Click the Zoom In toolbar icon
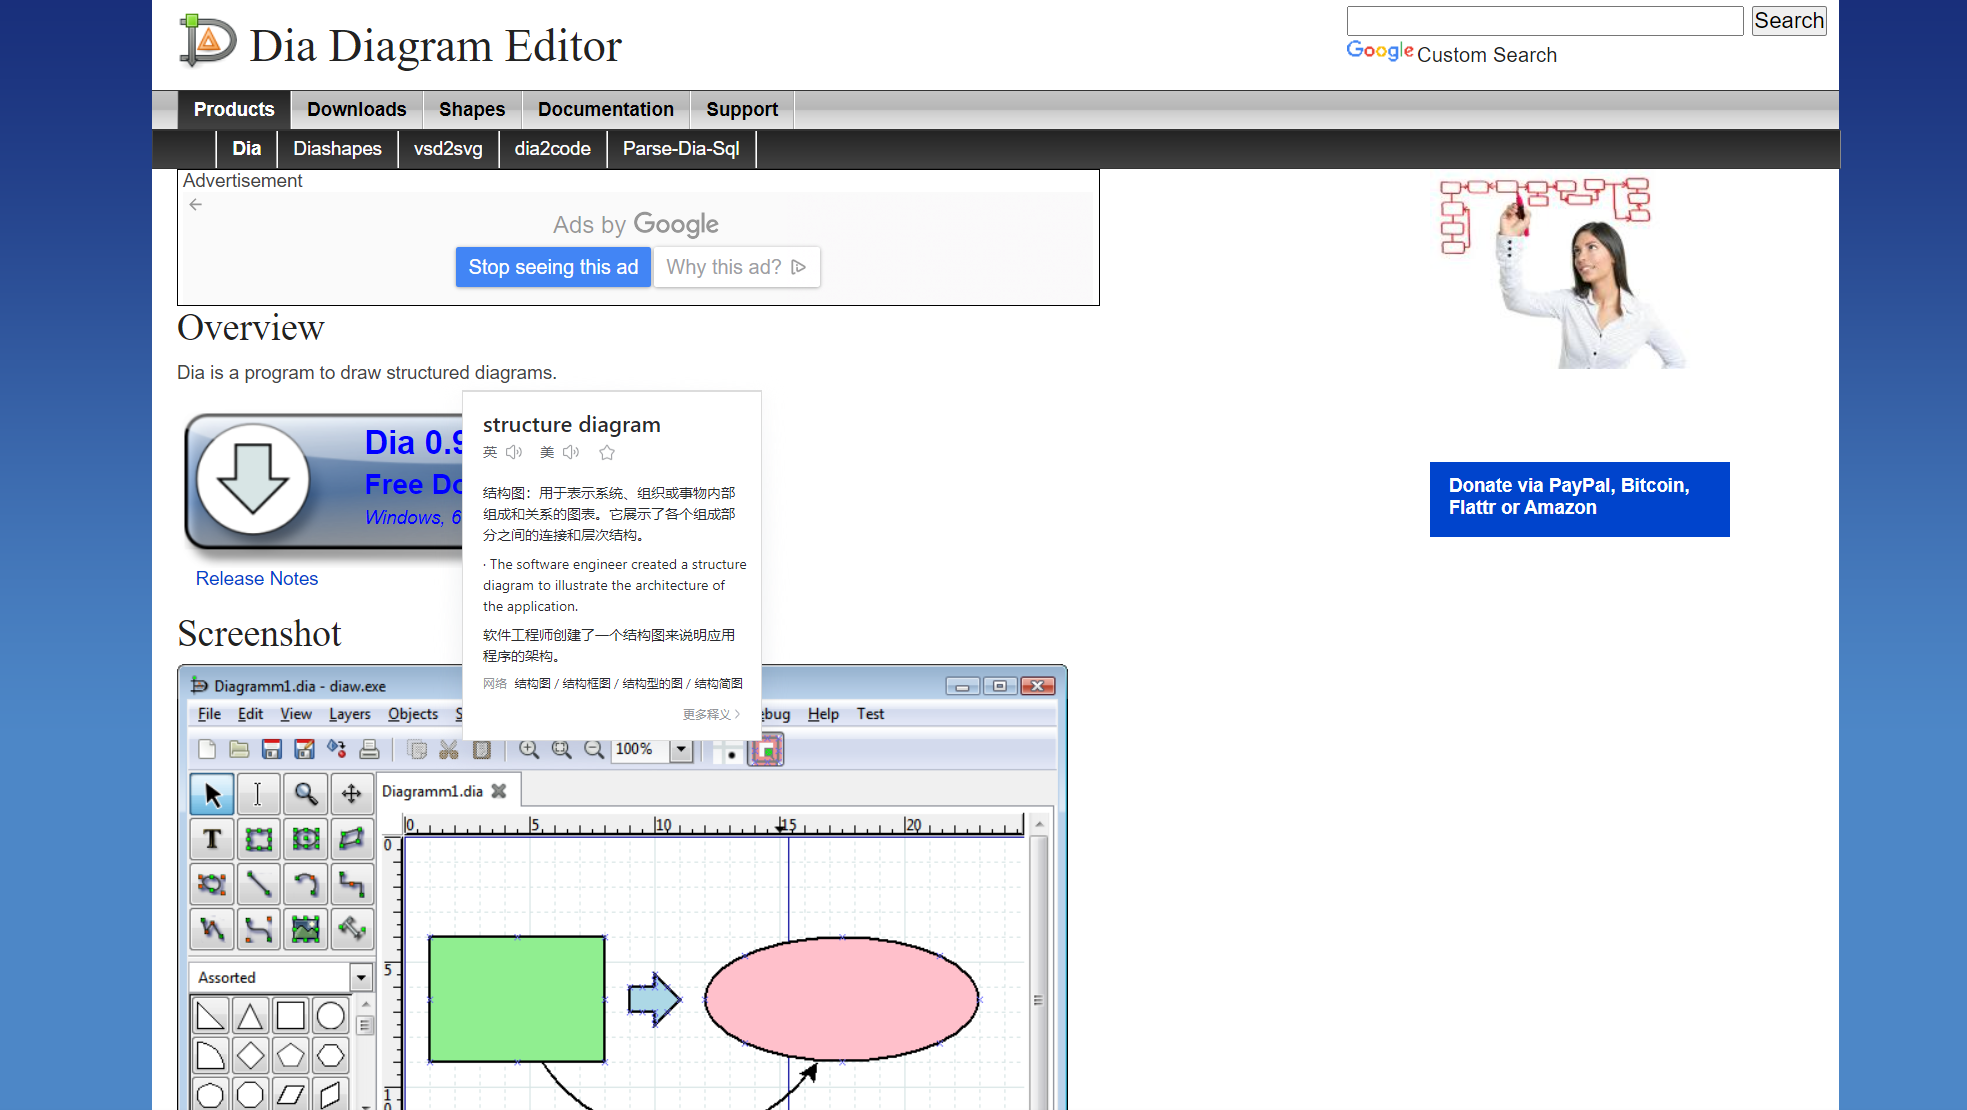The height and width of the screenshot is (1110, 1967). tap(529, 750)
